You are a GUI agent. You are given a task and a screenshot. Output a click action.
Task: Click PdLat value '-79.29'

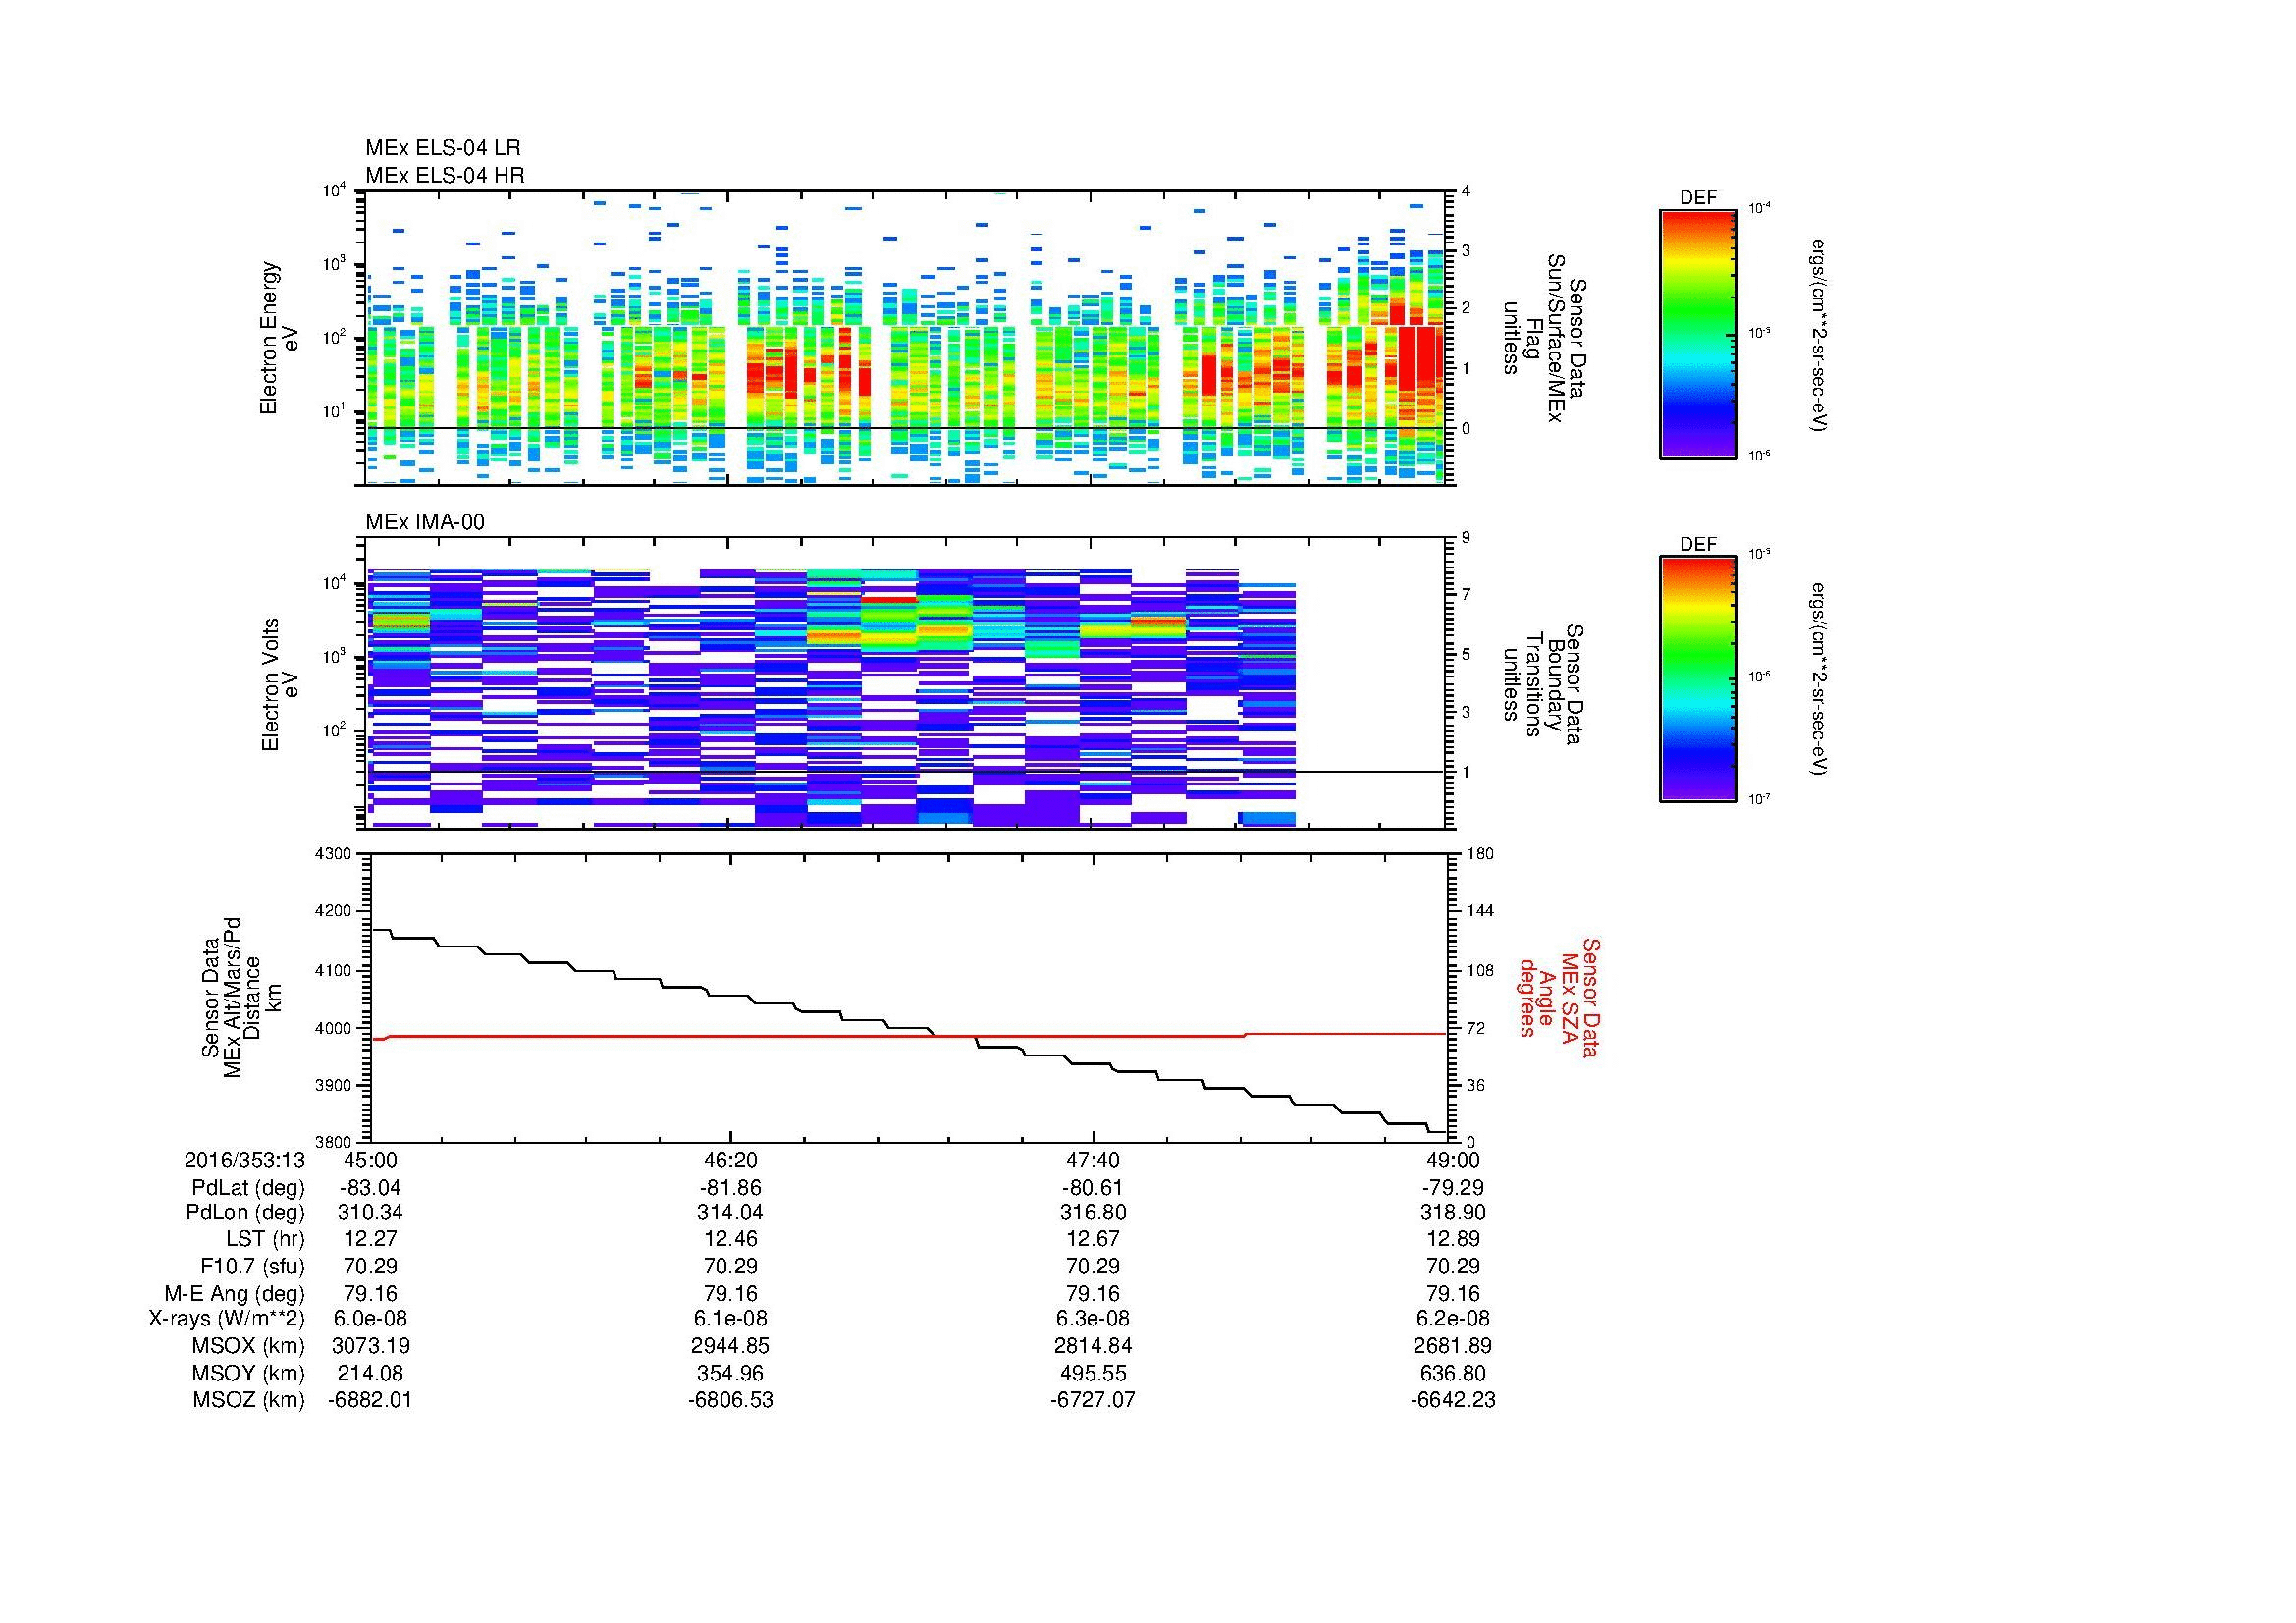(x=1453, y=1188)
